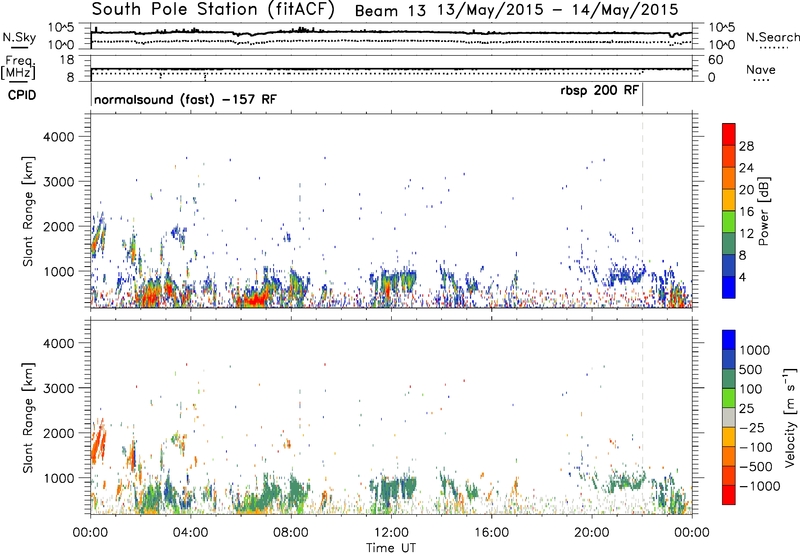The width and height of the screenshot is (800, 554).
Task: Pick Velocity colorbar segment between 500 and 1000
Action: pos(729,359)
